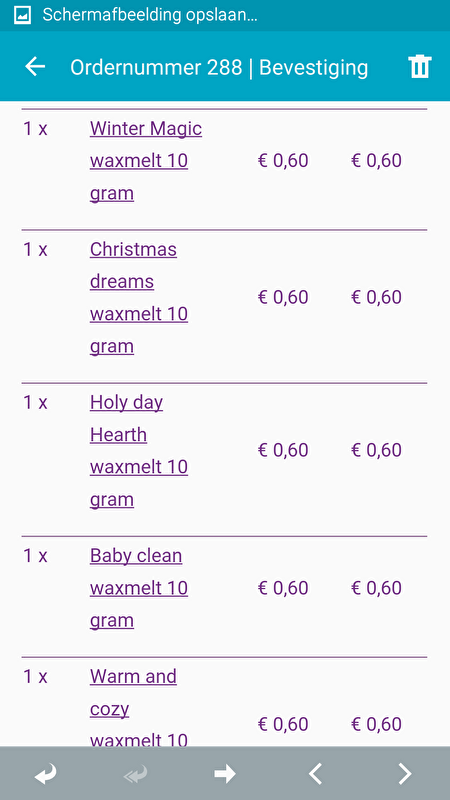Delete order using trash can icon
Image resolution: width=450 pixels, height=800 pixels.
pyautogui.click(x=419, y=67)
